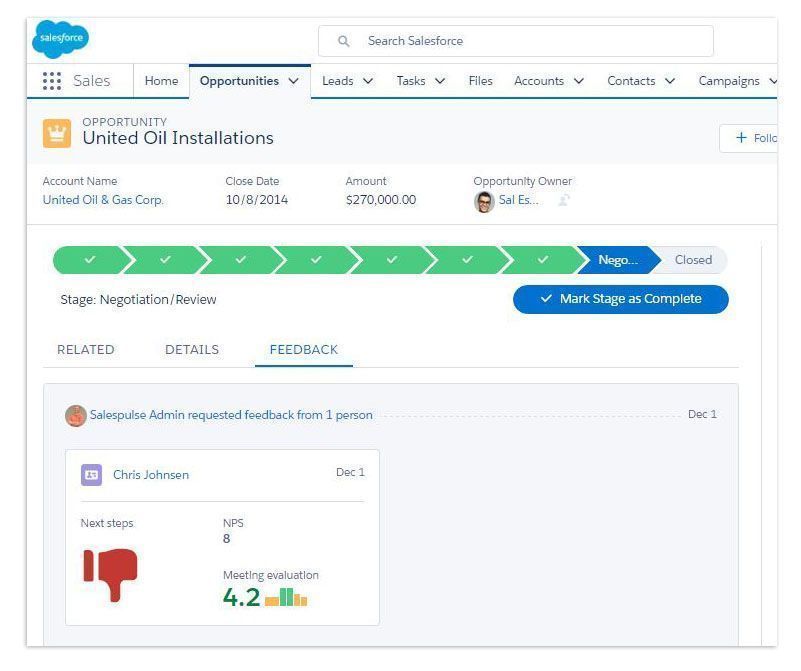Open the Files tab
This screenshot has height=671, width=801.
coord(480,81)
